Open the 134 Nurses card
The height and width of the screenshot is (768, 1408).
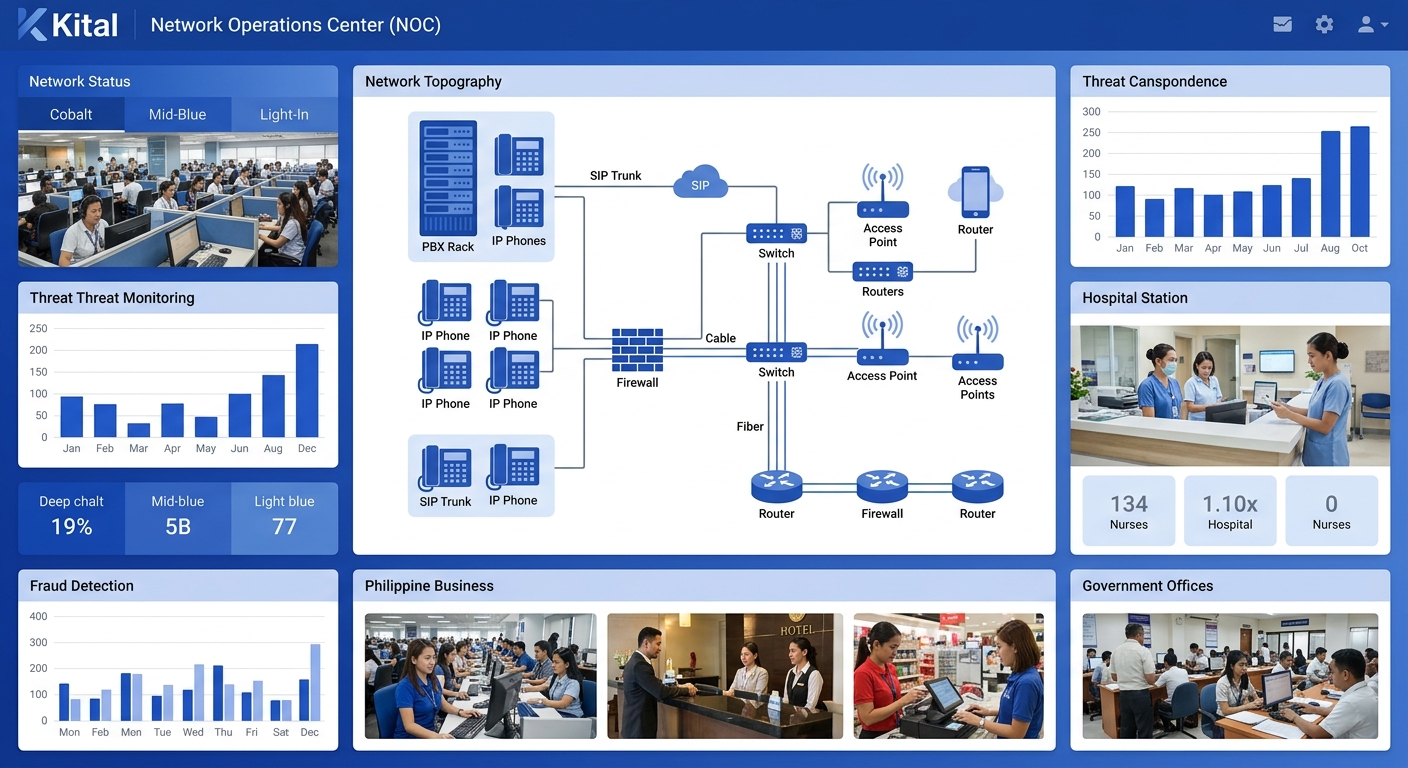(1129, 510)
